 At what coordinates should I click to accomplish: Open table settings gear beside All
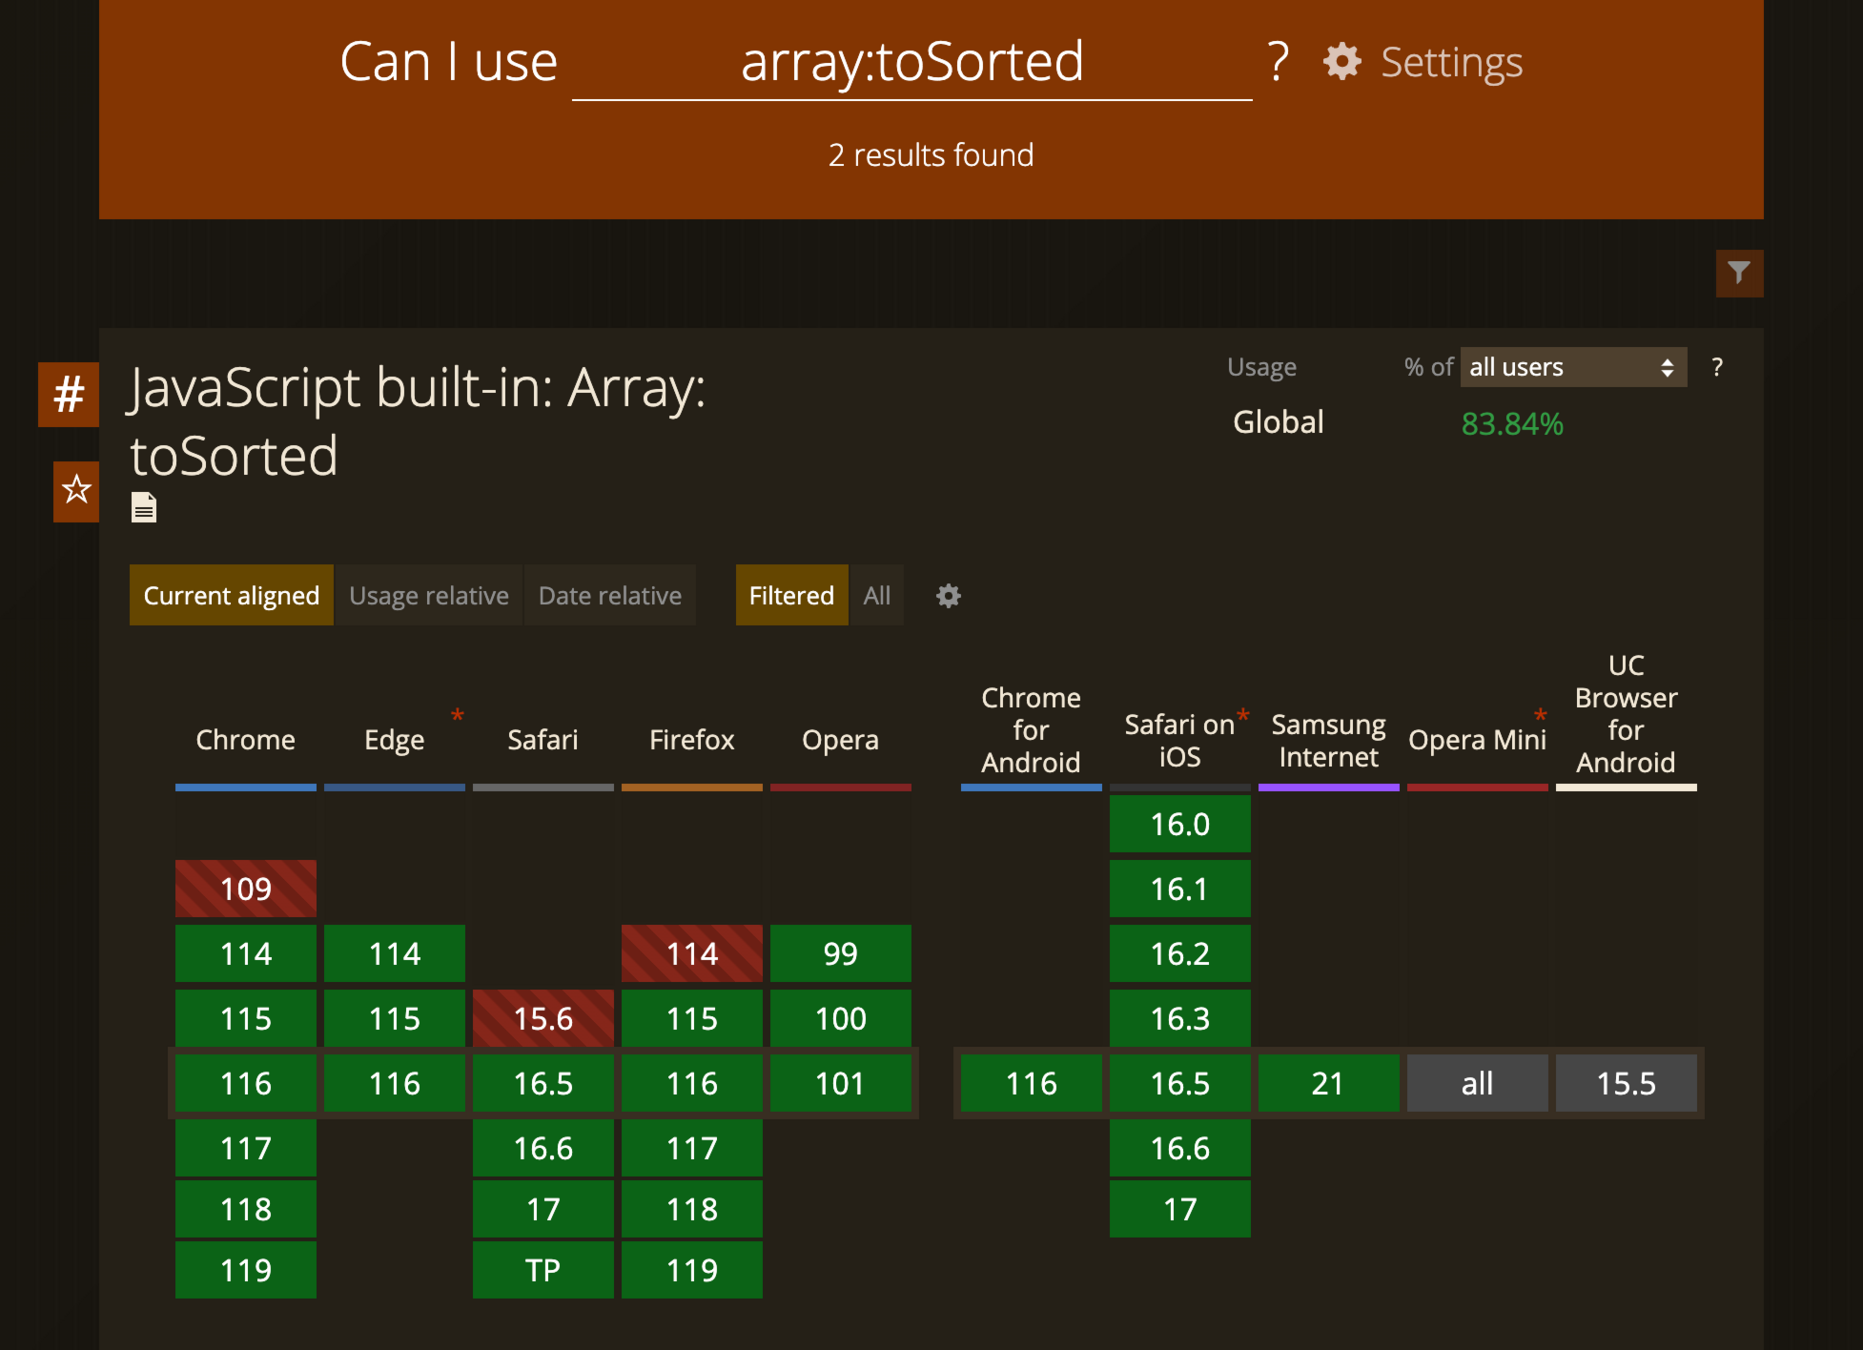pyautogui.click(x=948, y=596)
